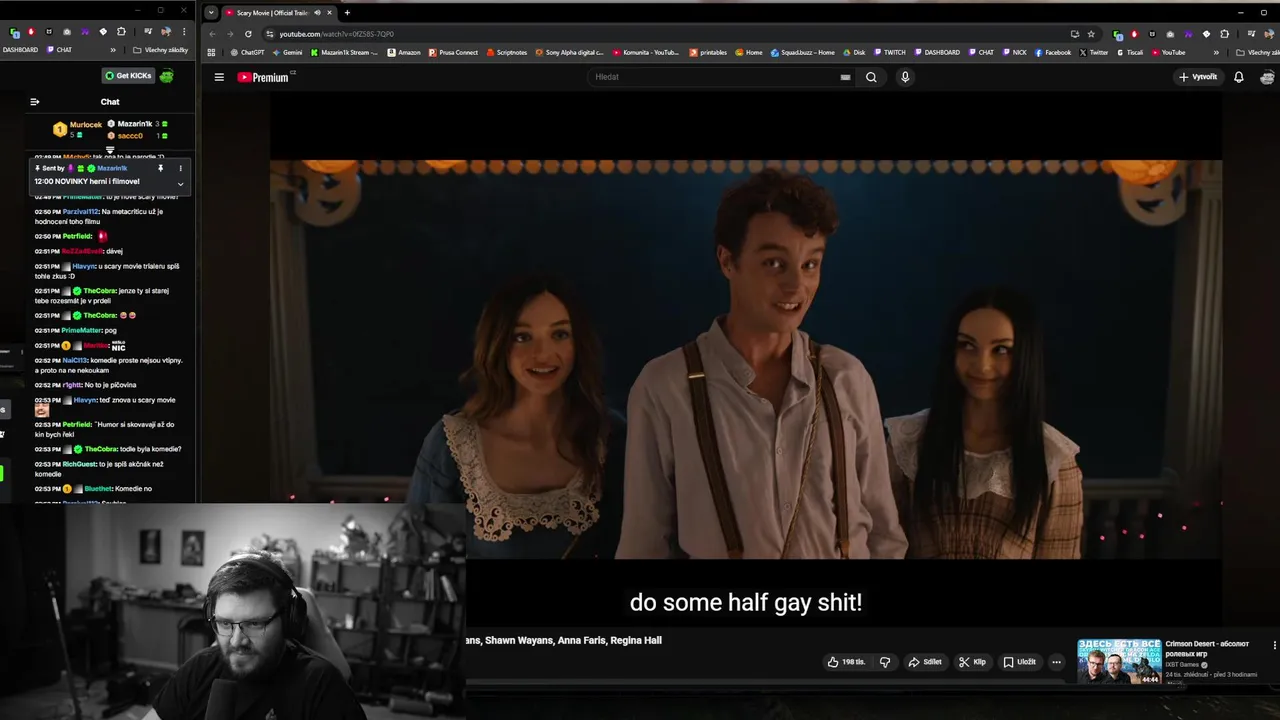Open the CHAT bookmark in Kick window
This screenshot has height=720, width=1280.
pyautogui.click(x=59, y=50)
